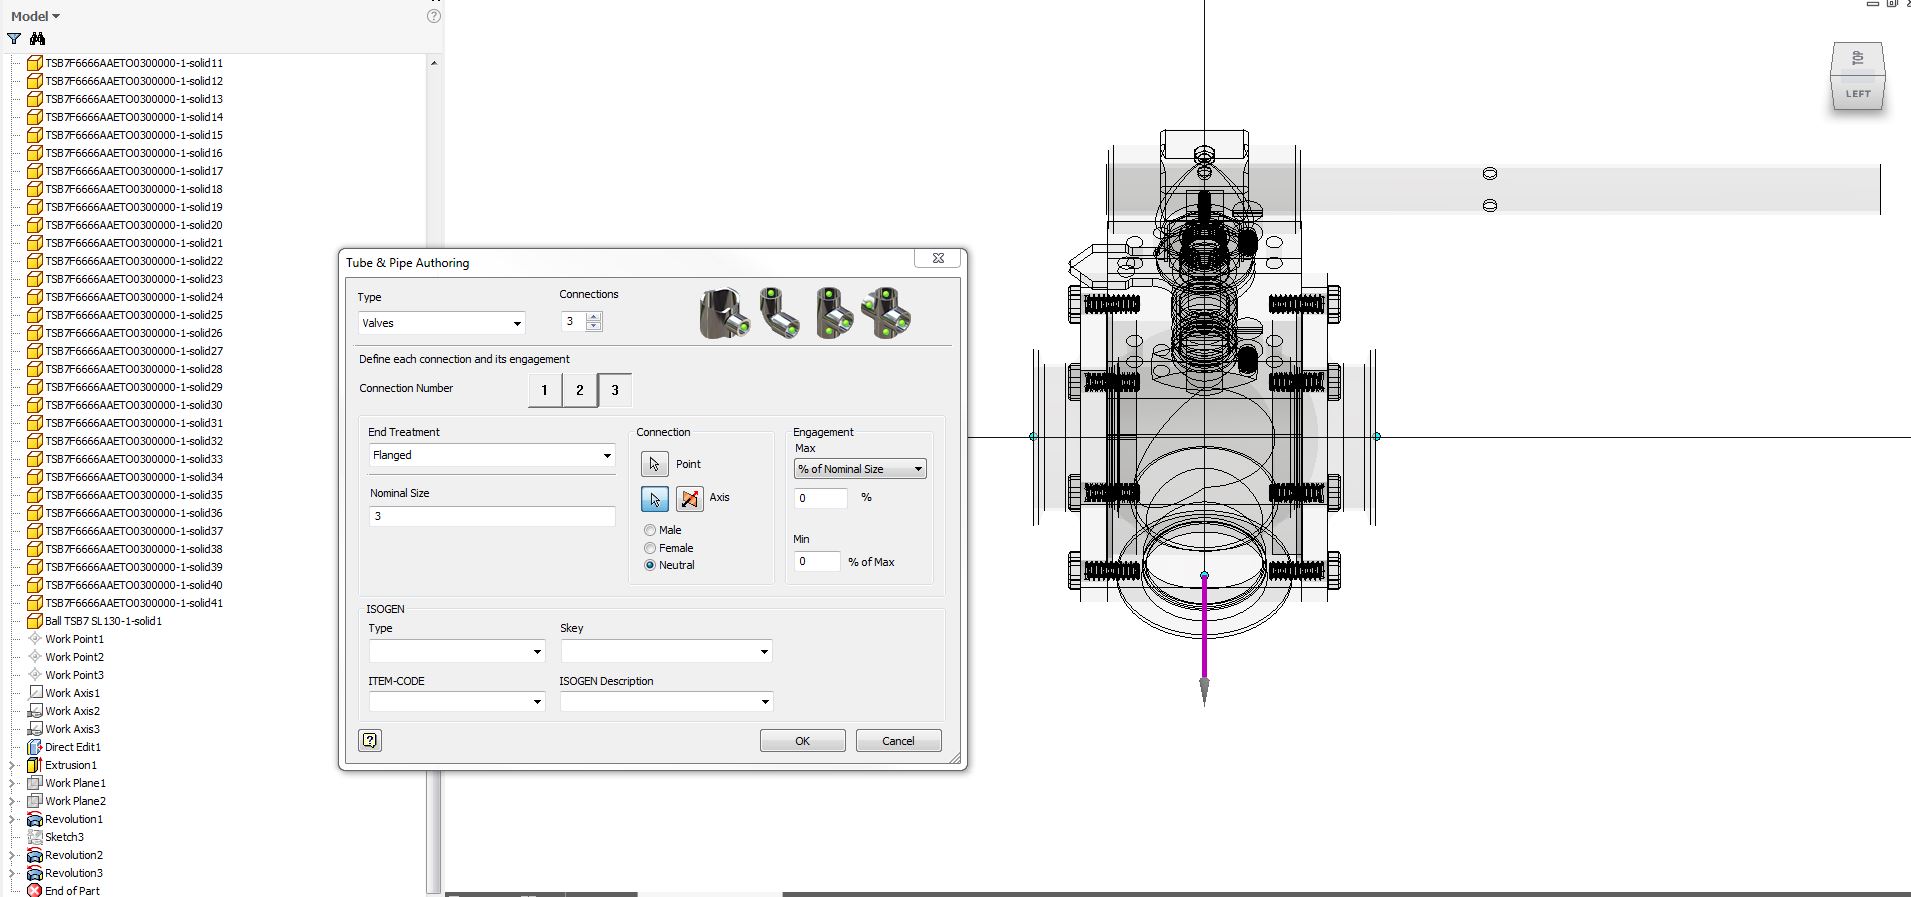Click the Axis selection arrow button
Viewport: 1911px width, 897px height.
654,498
